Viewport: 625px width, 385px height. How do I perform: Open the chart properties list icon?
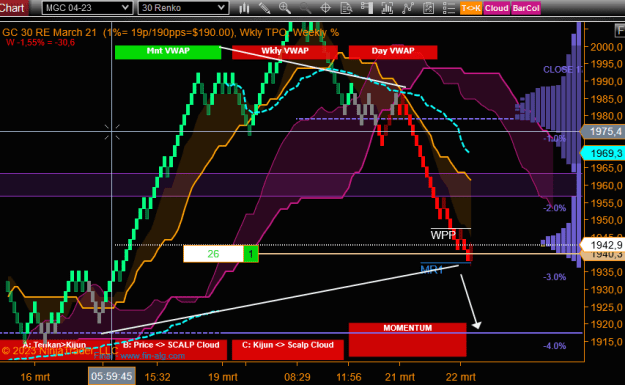449,8
